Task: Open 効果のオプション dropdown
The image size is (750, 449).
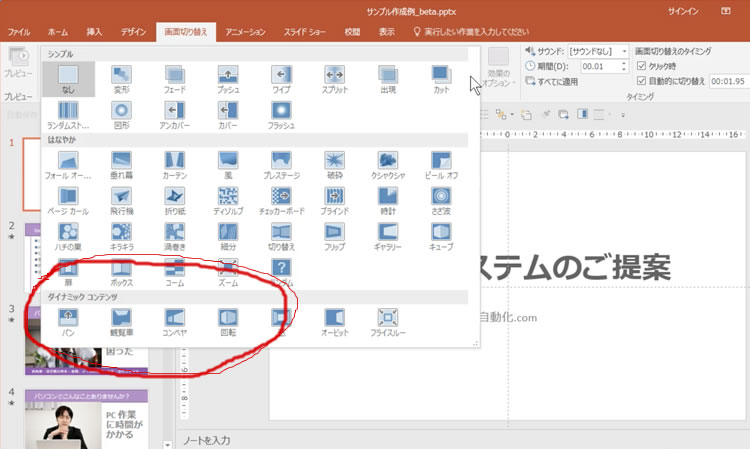Action: (498, 68)
